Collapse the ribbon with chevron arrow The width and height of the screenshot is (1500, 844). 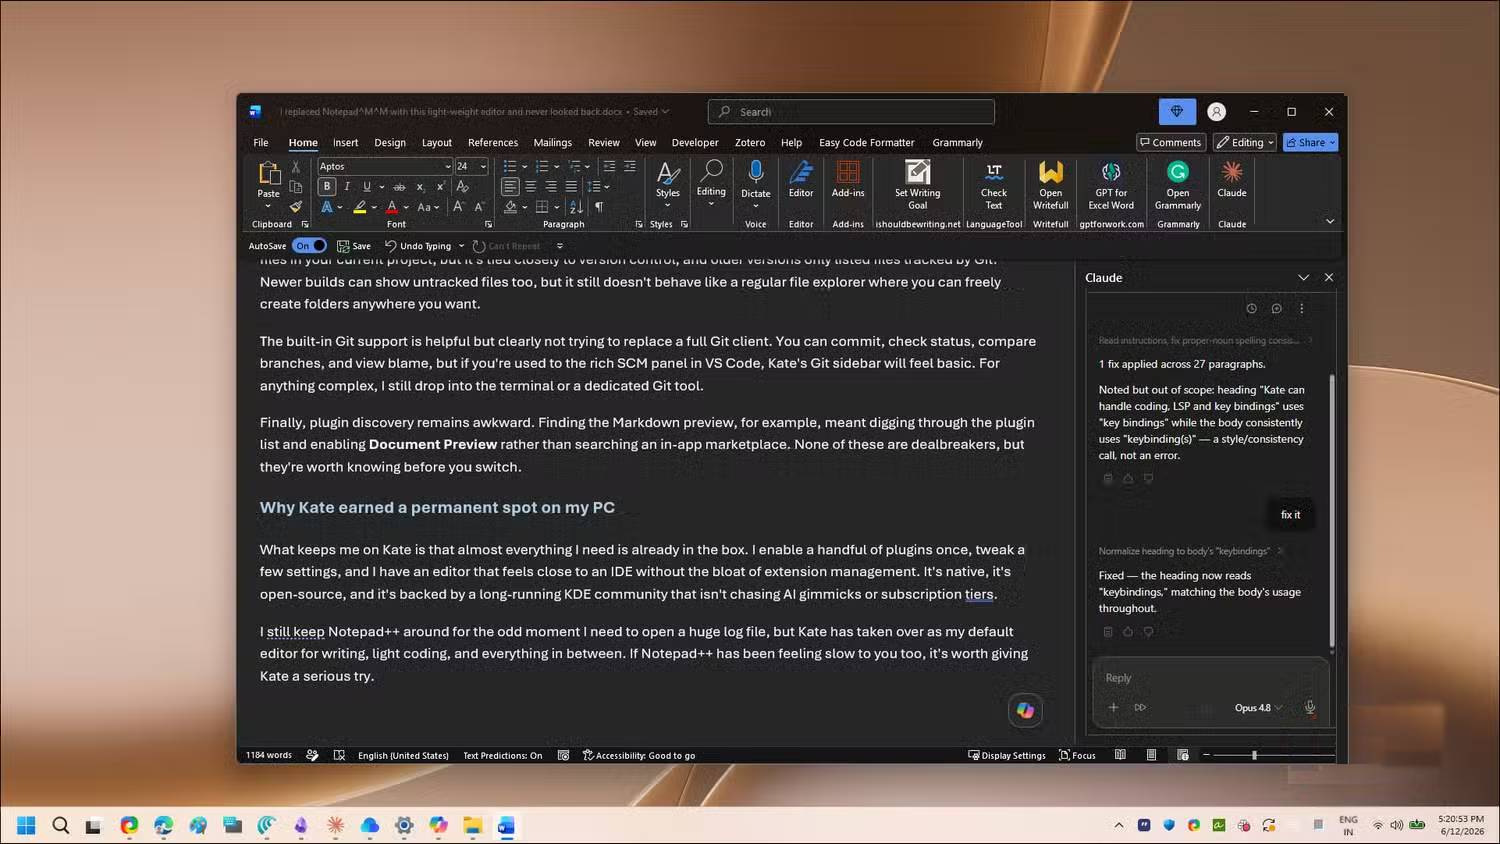point(1330,221)
